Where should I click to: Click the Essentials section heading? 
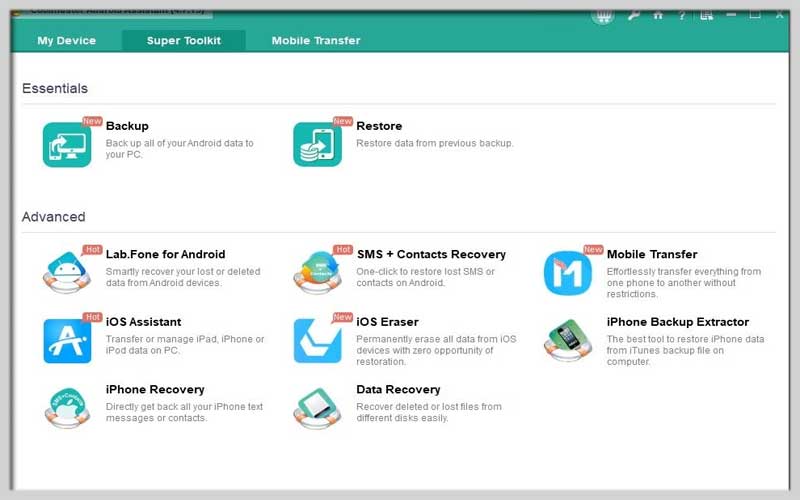(55, 88)
